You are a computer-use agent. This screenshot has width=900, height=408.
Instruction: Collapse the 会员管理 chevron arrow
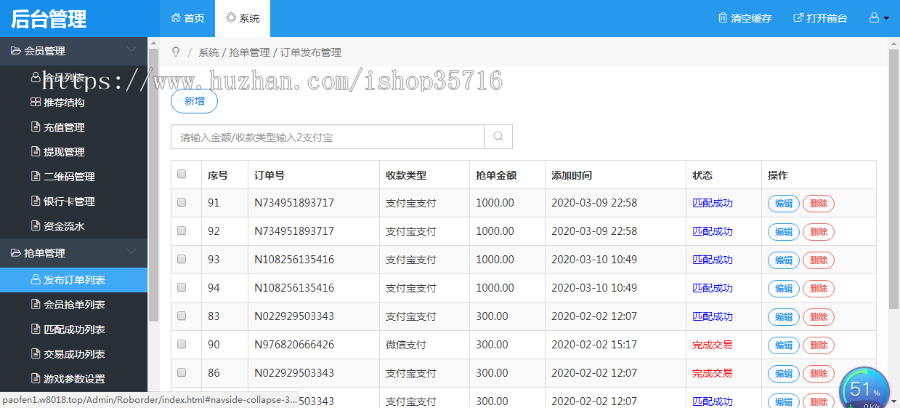tap(131, 50)
